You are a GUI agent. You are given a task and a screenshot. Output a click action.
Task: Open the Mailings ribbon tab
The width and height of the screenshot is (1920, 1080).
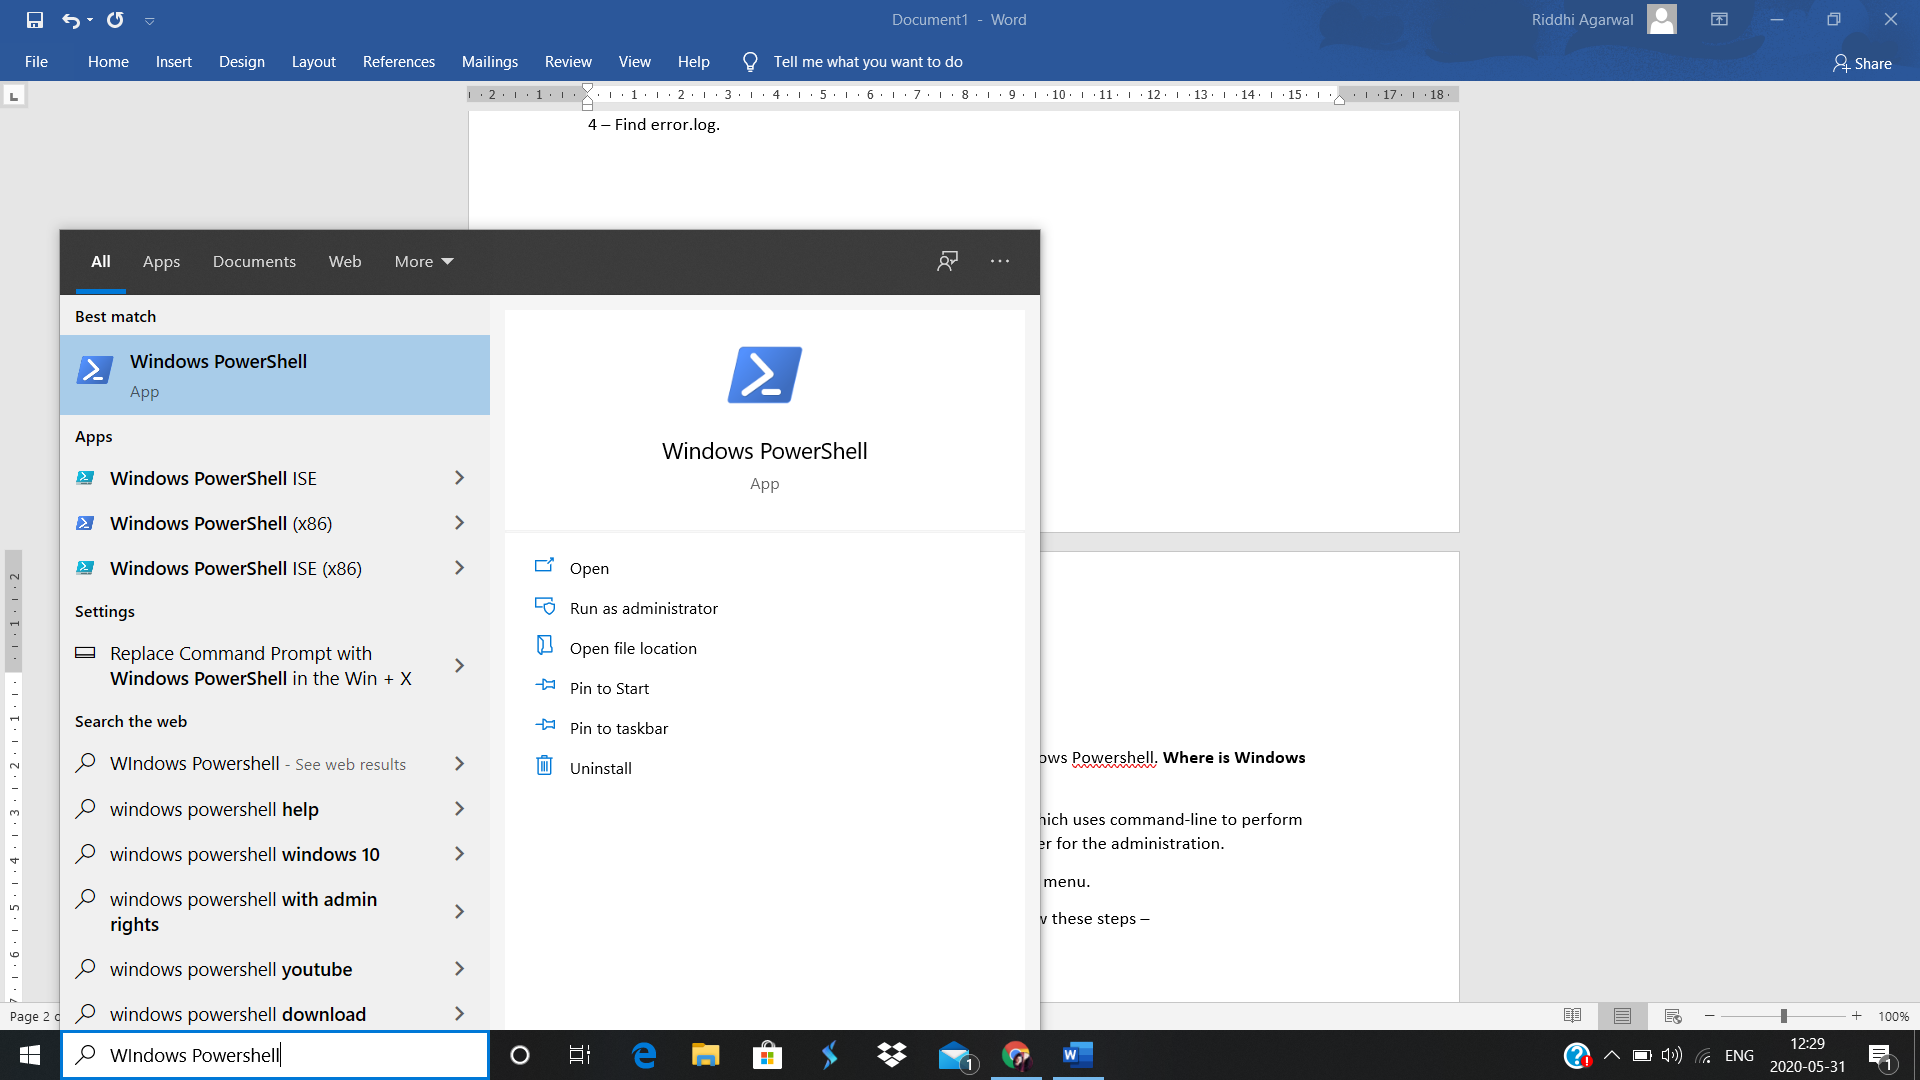coord(490,62)
